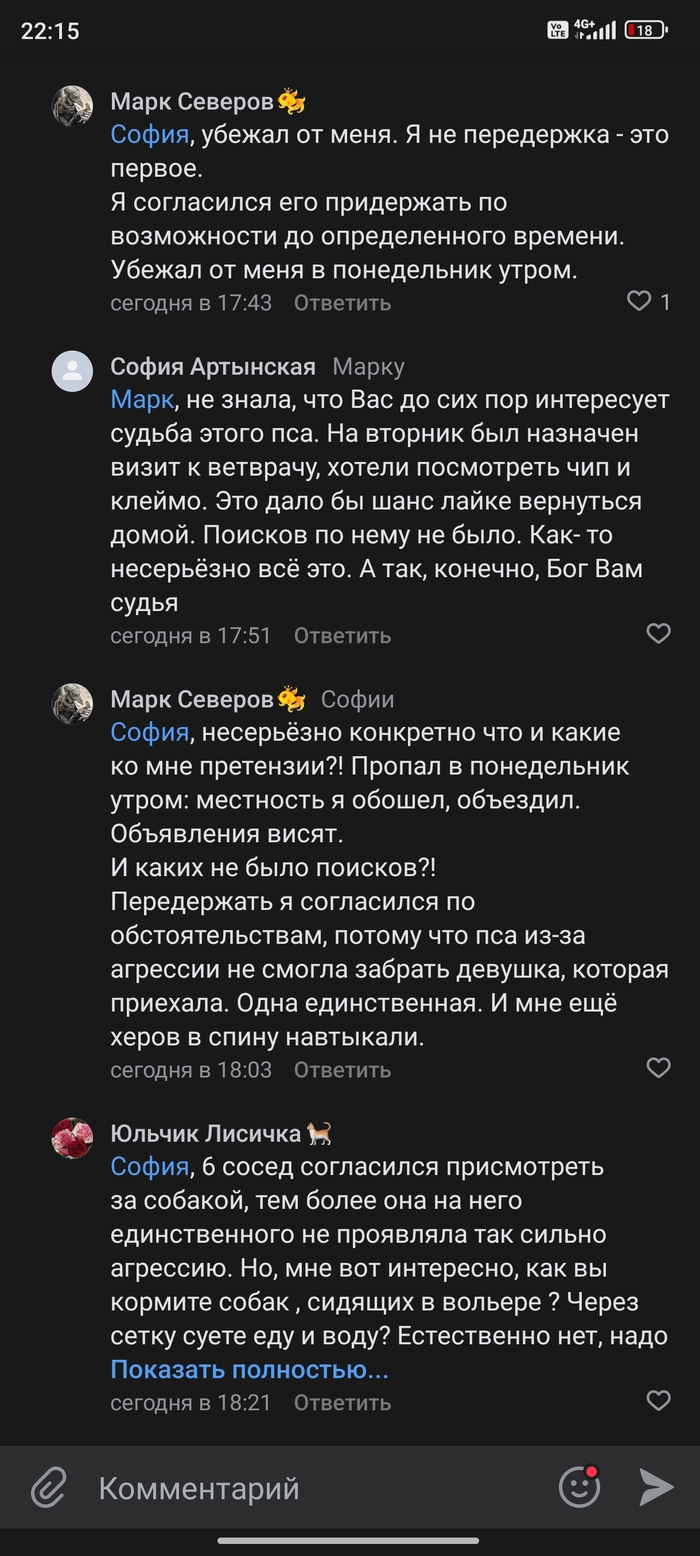Expand full comment via "Показать полностью..."
The width and height of the screenshot is (700, 1556).
(249, 1369)
